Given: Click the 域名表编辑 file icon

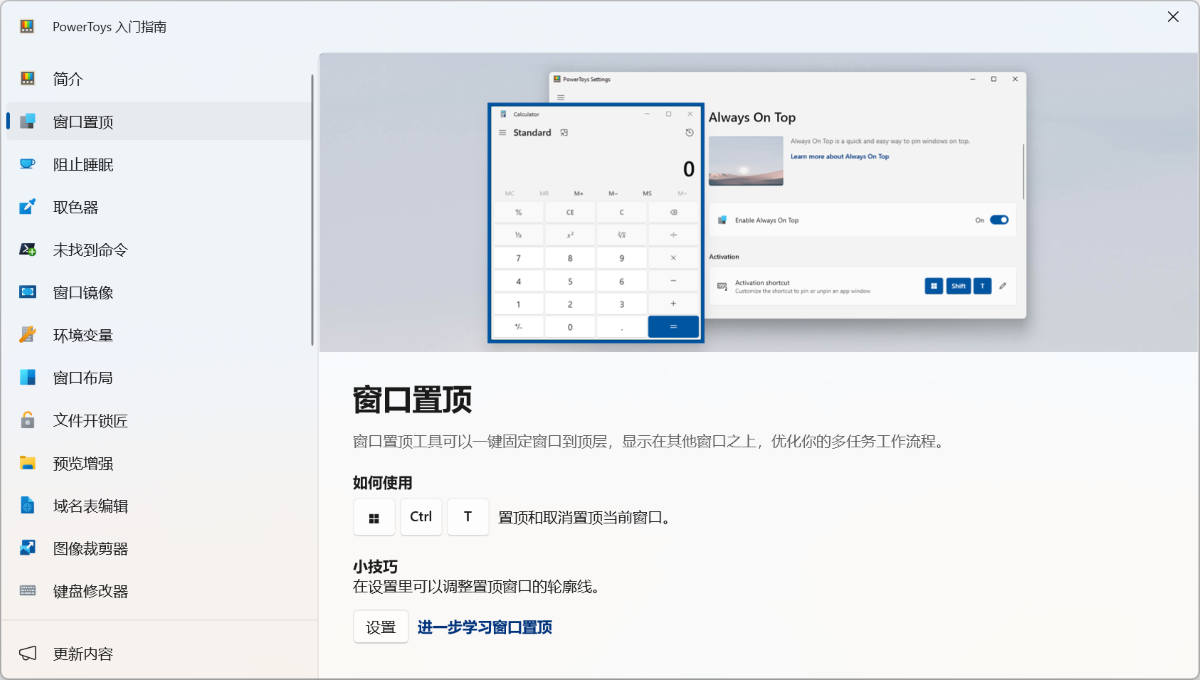Looking at the screenshot, I should point(28,506).
